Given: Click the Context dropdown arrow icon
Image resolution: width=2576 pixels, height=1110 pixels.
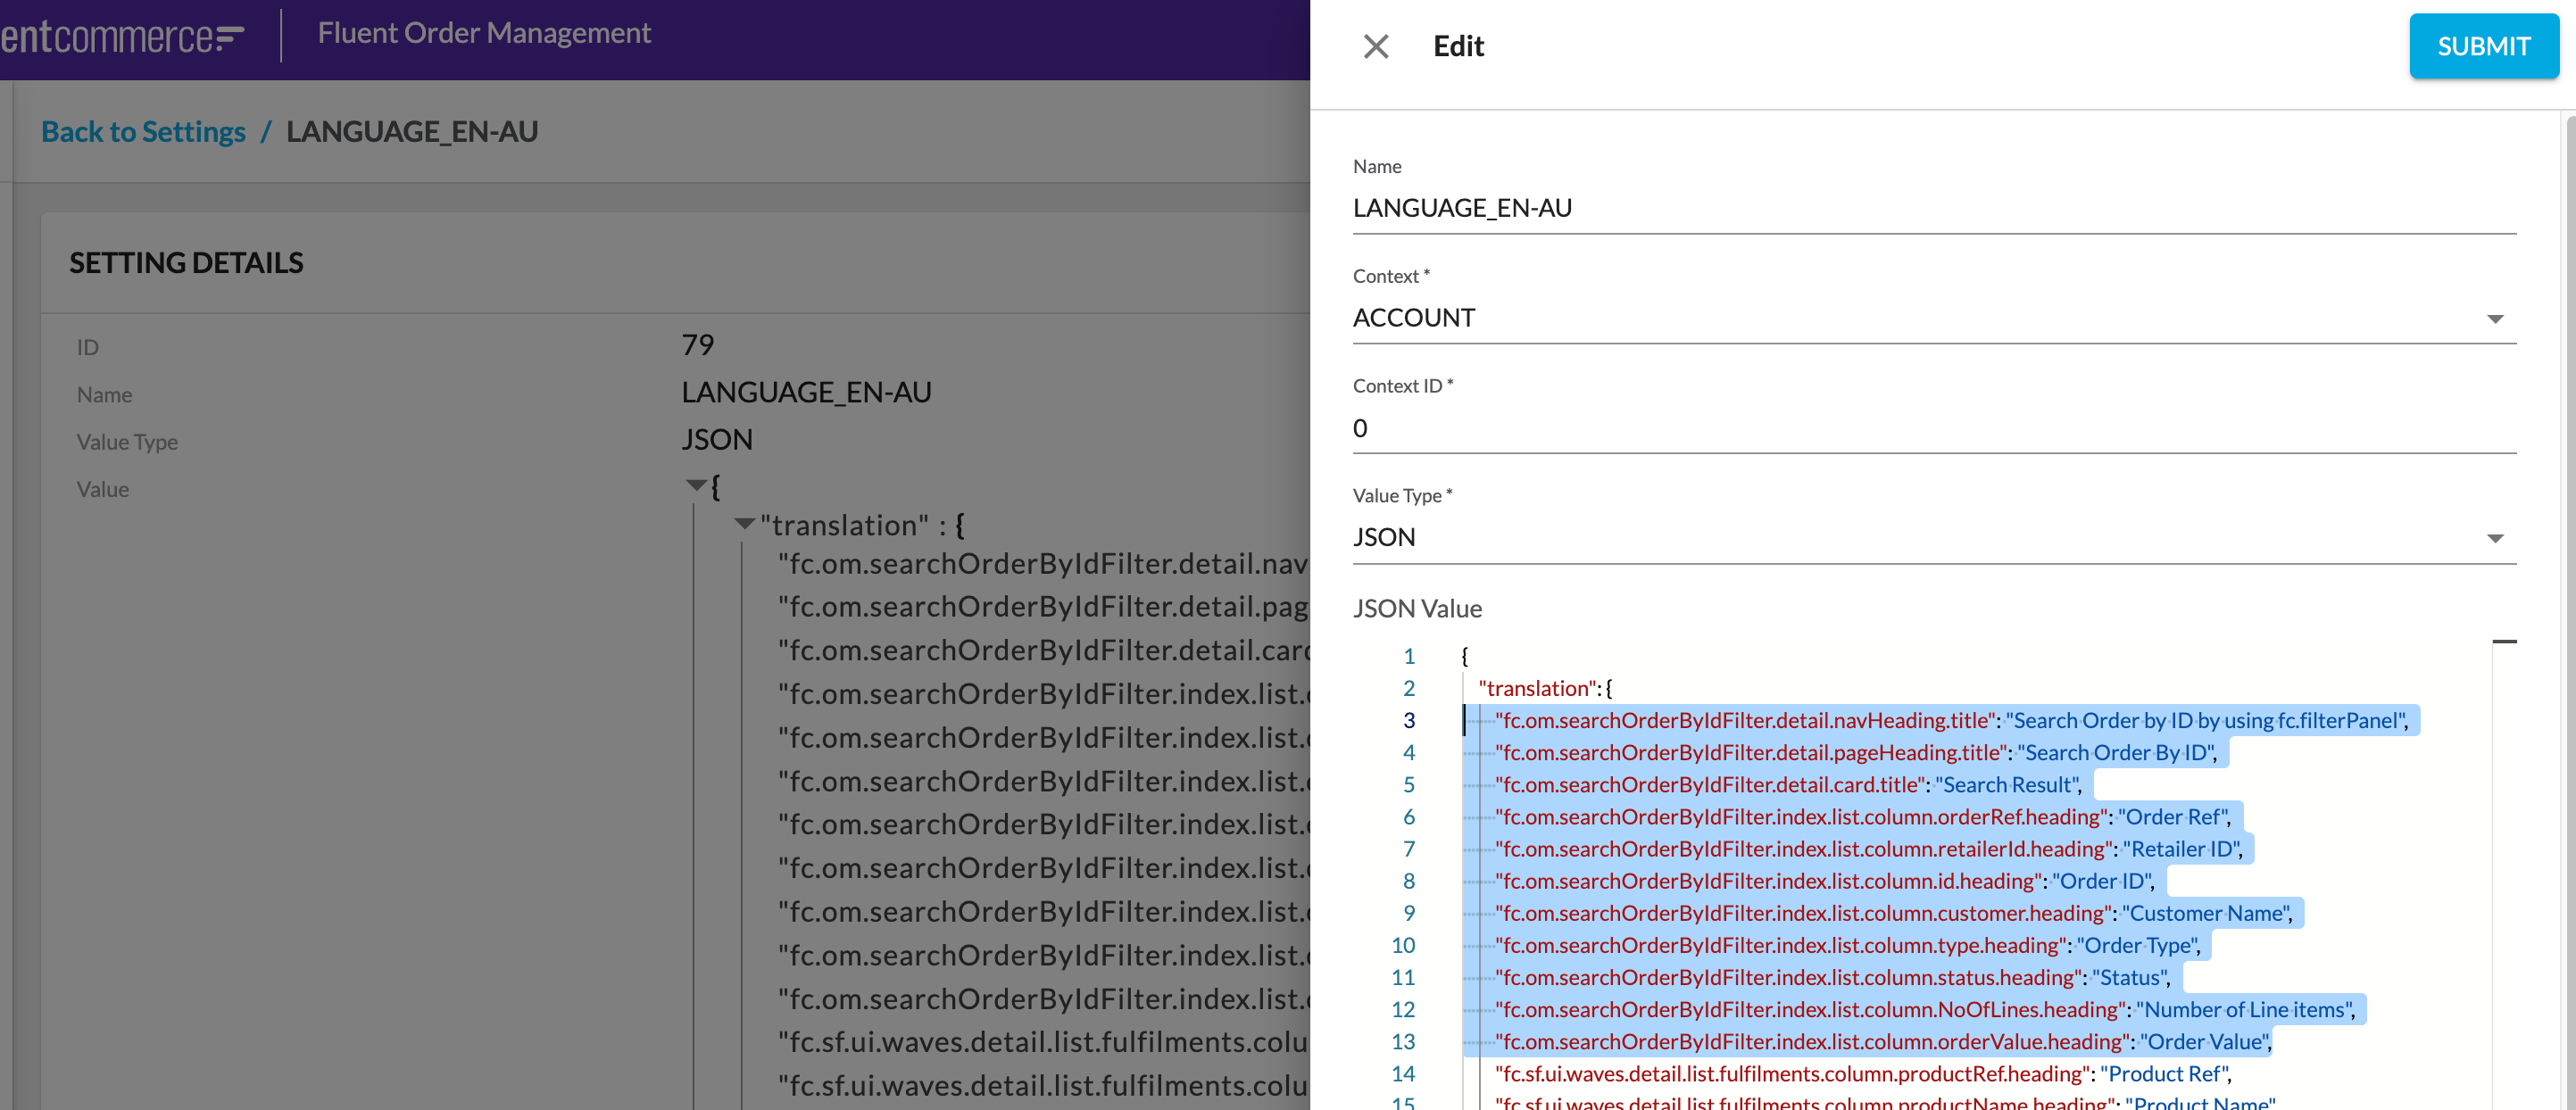Looking at the screenshot, I should pos(2495,319).
